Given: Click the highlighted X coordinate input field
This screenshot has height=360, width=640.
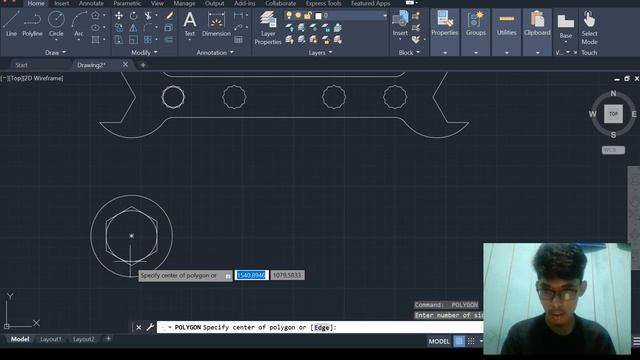Looking at the screenshot, I should [251, 275].
